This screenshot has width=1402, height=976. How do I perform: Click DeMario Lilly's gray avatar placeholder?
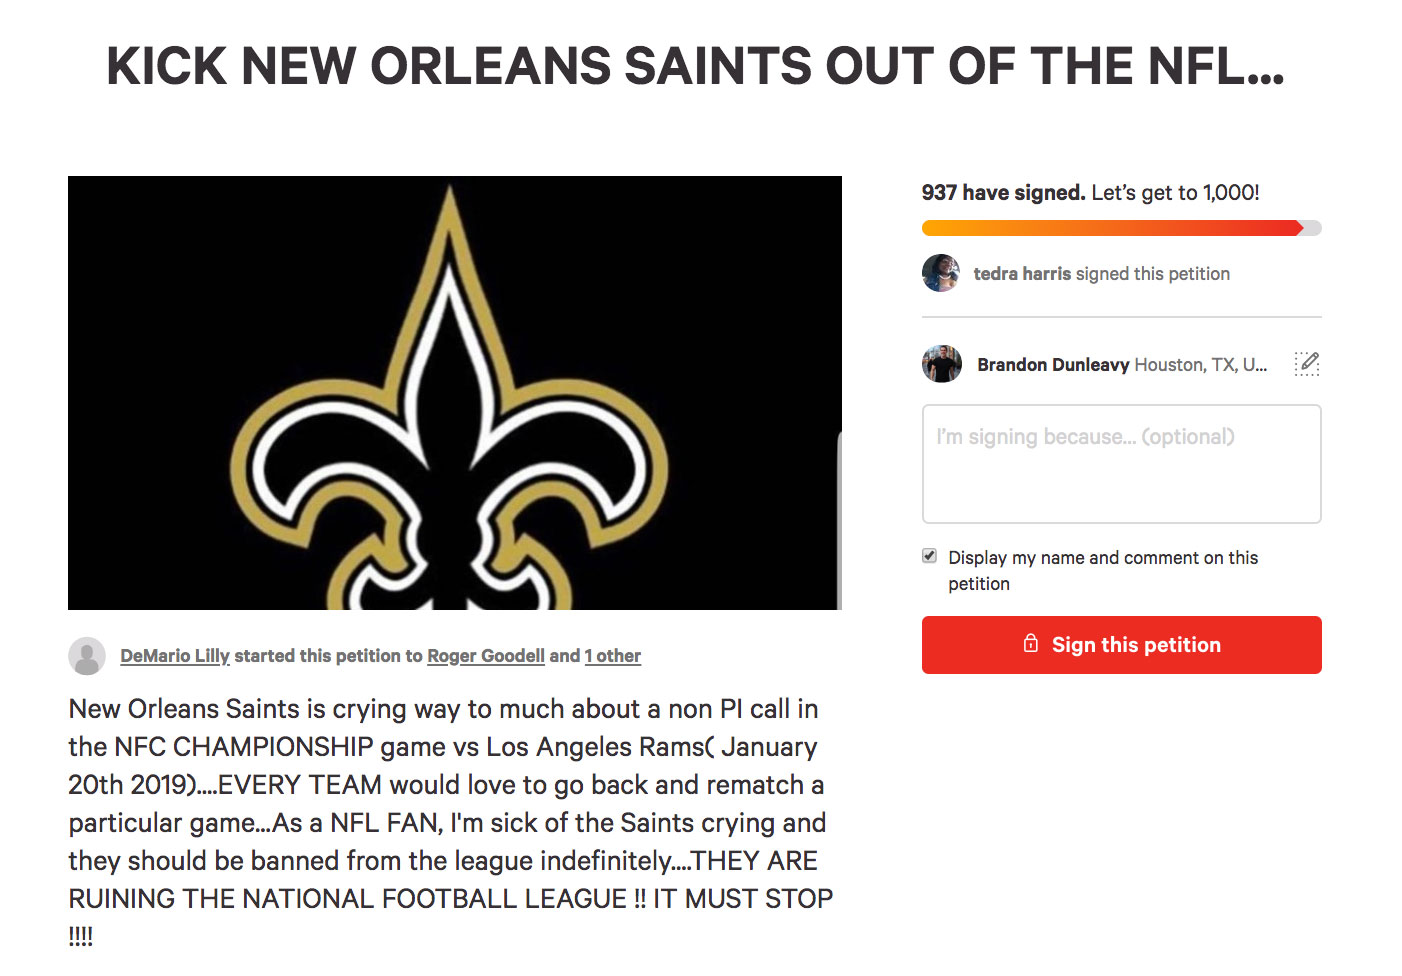point(88,656)
